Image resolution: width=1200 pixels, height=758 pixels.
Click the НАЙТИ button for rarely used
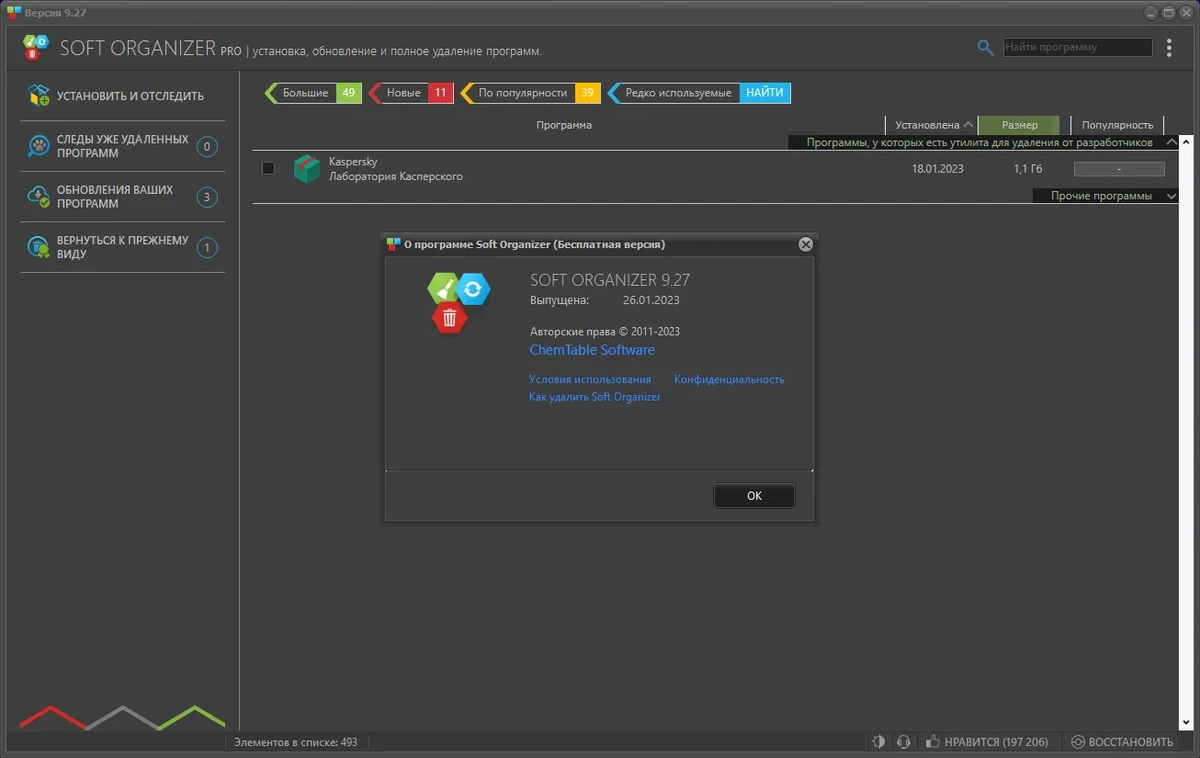pos(765,93)
